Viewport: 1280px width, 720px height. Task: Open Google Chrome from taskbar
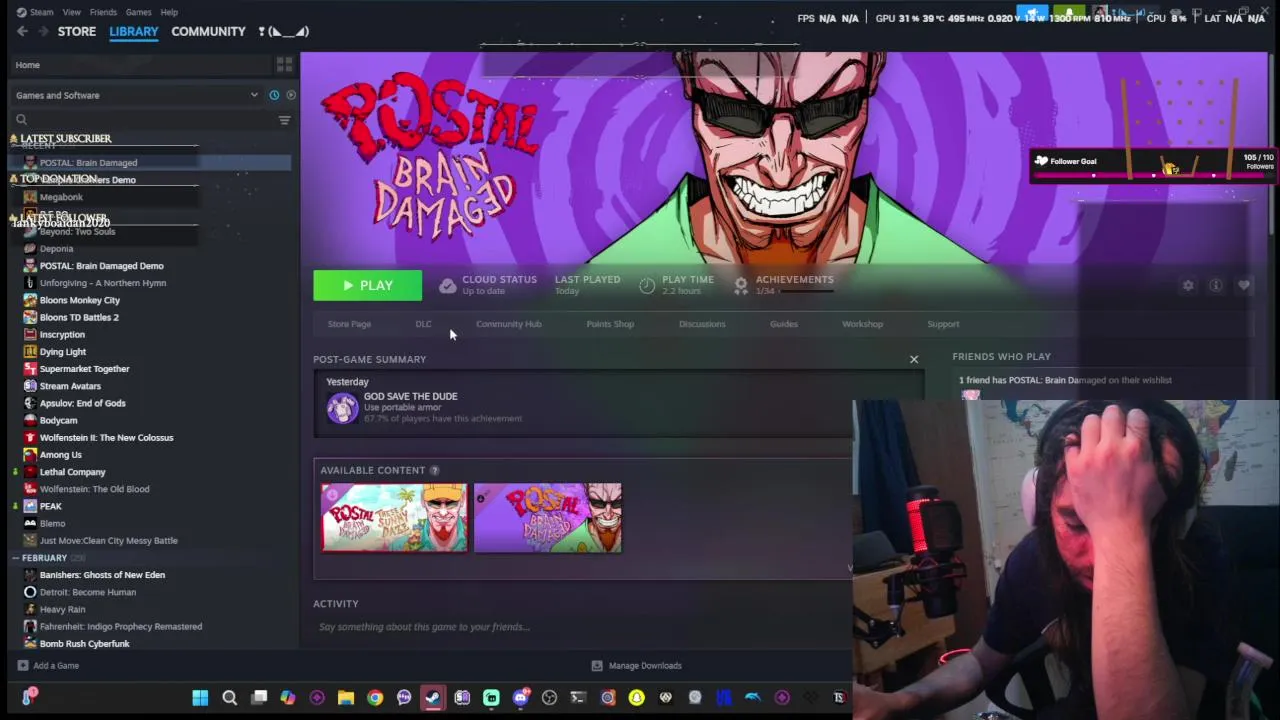[375, 698]
